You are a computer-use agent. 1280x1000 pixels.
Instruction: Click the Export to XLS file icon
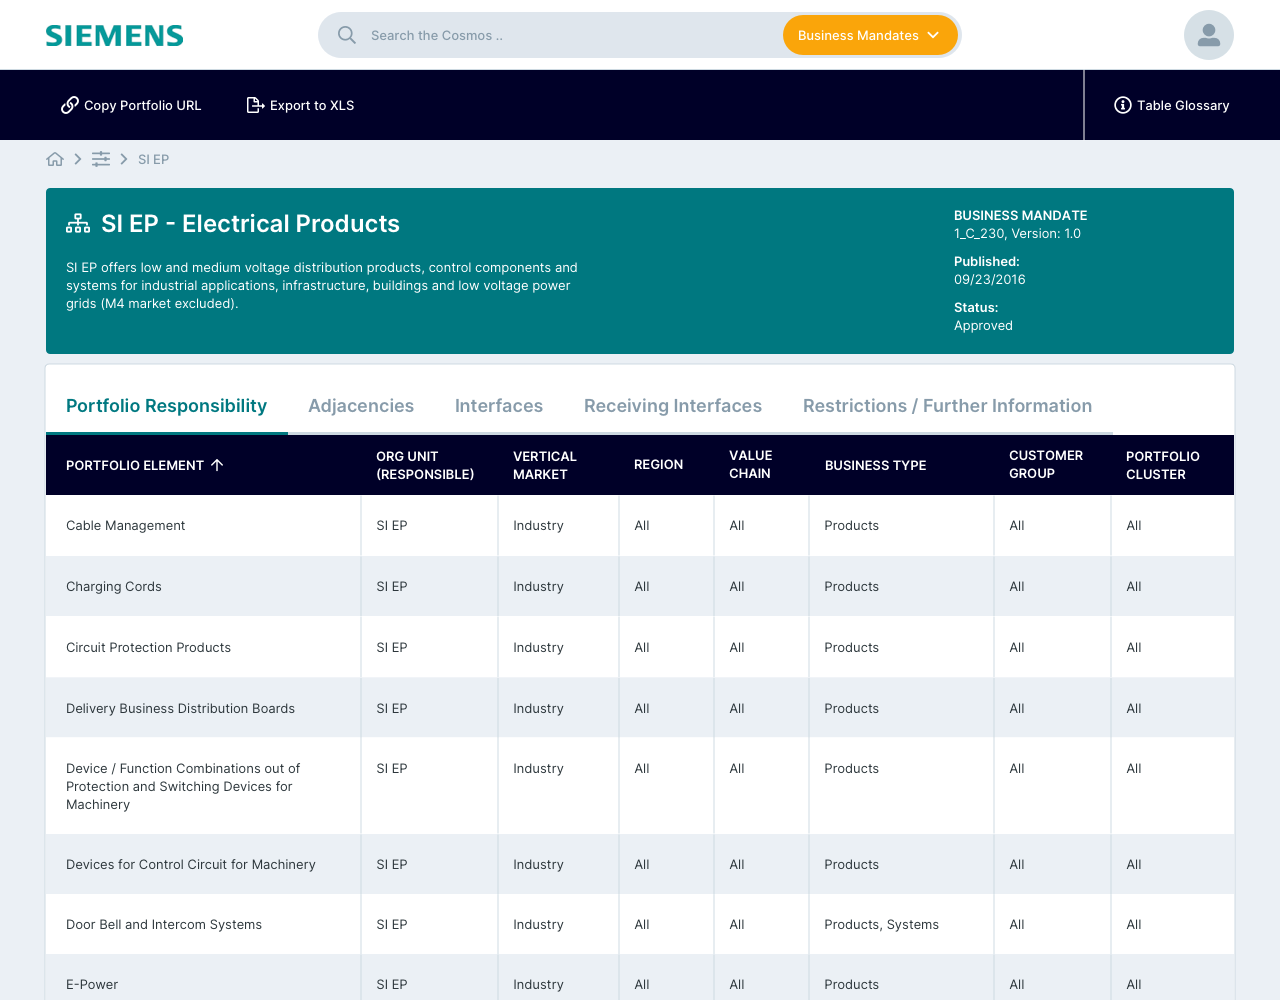point(255,105)
